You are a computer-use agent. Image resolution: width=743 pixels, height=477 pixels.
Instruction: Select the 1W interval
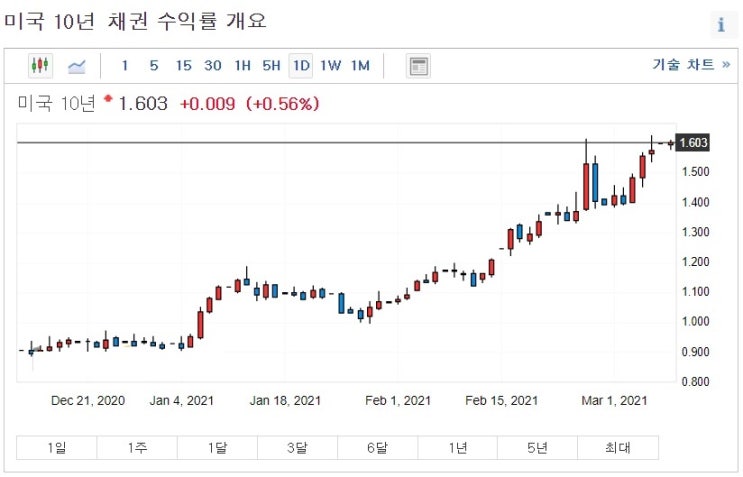(330, 65)
